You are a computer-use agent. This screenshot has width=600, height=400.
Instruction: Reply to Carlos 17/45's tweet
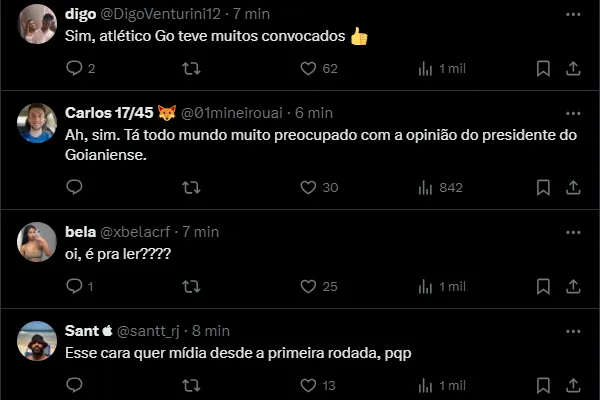tap(74, 187)
